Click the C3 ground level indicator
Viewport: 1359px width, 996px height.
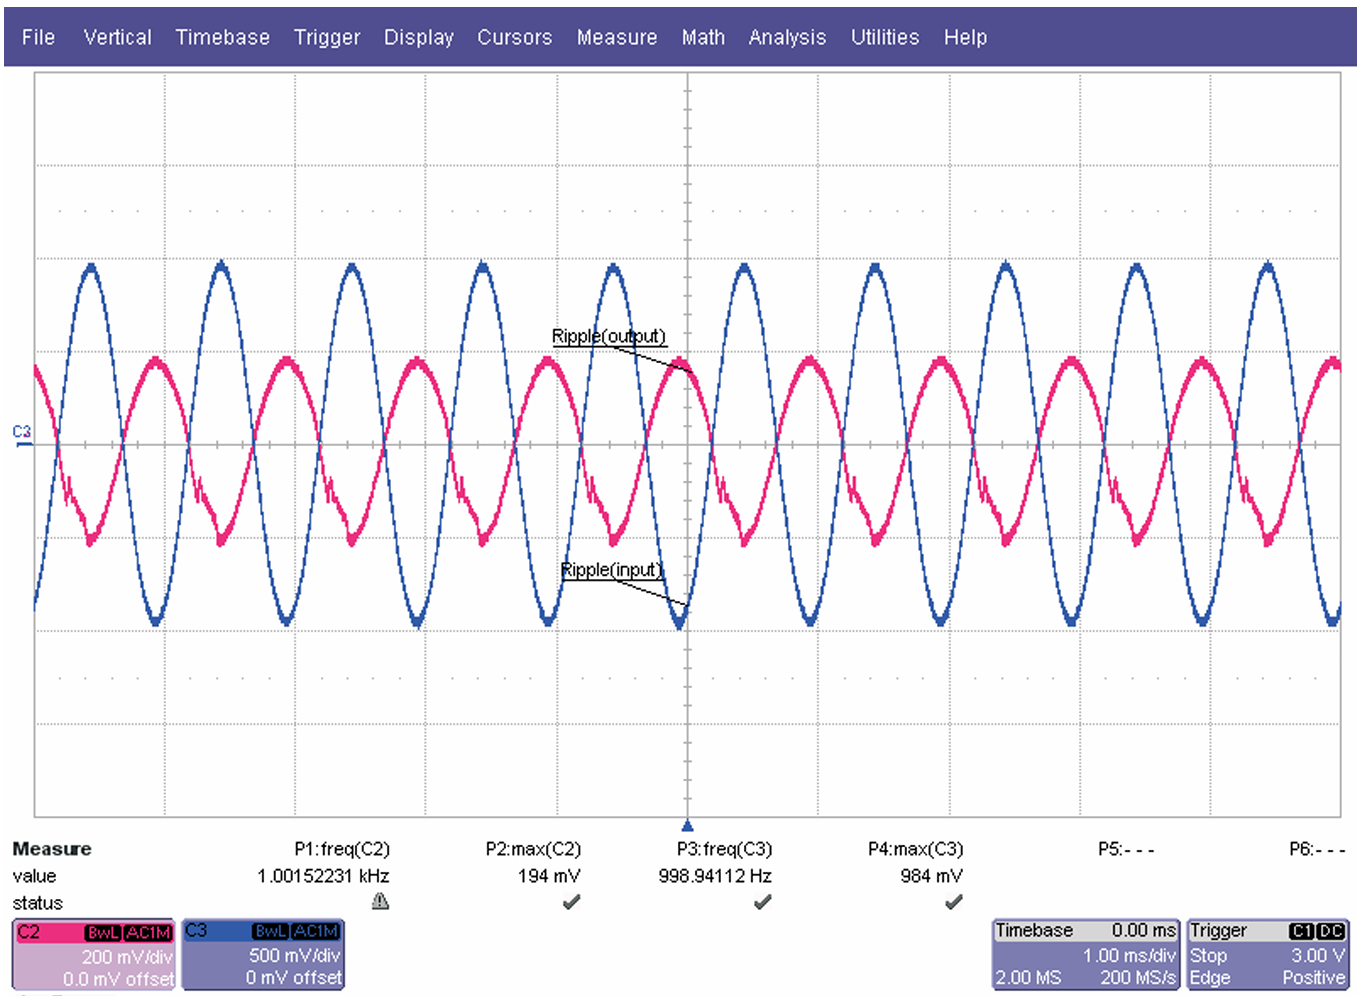[x=22, y=433]
